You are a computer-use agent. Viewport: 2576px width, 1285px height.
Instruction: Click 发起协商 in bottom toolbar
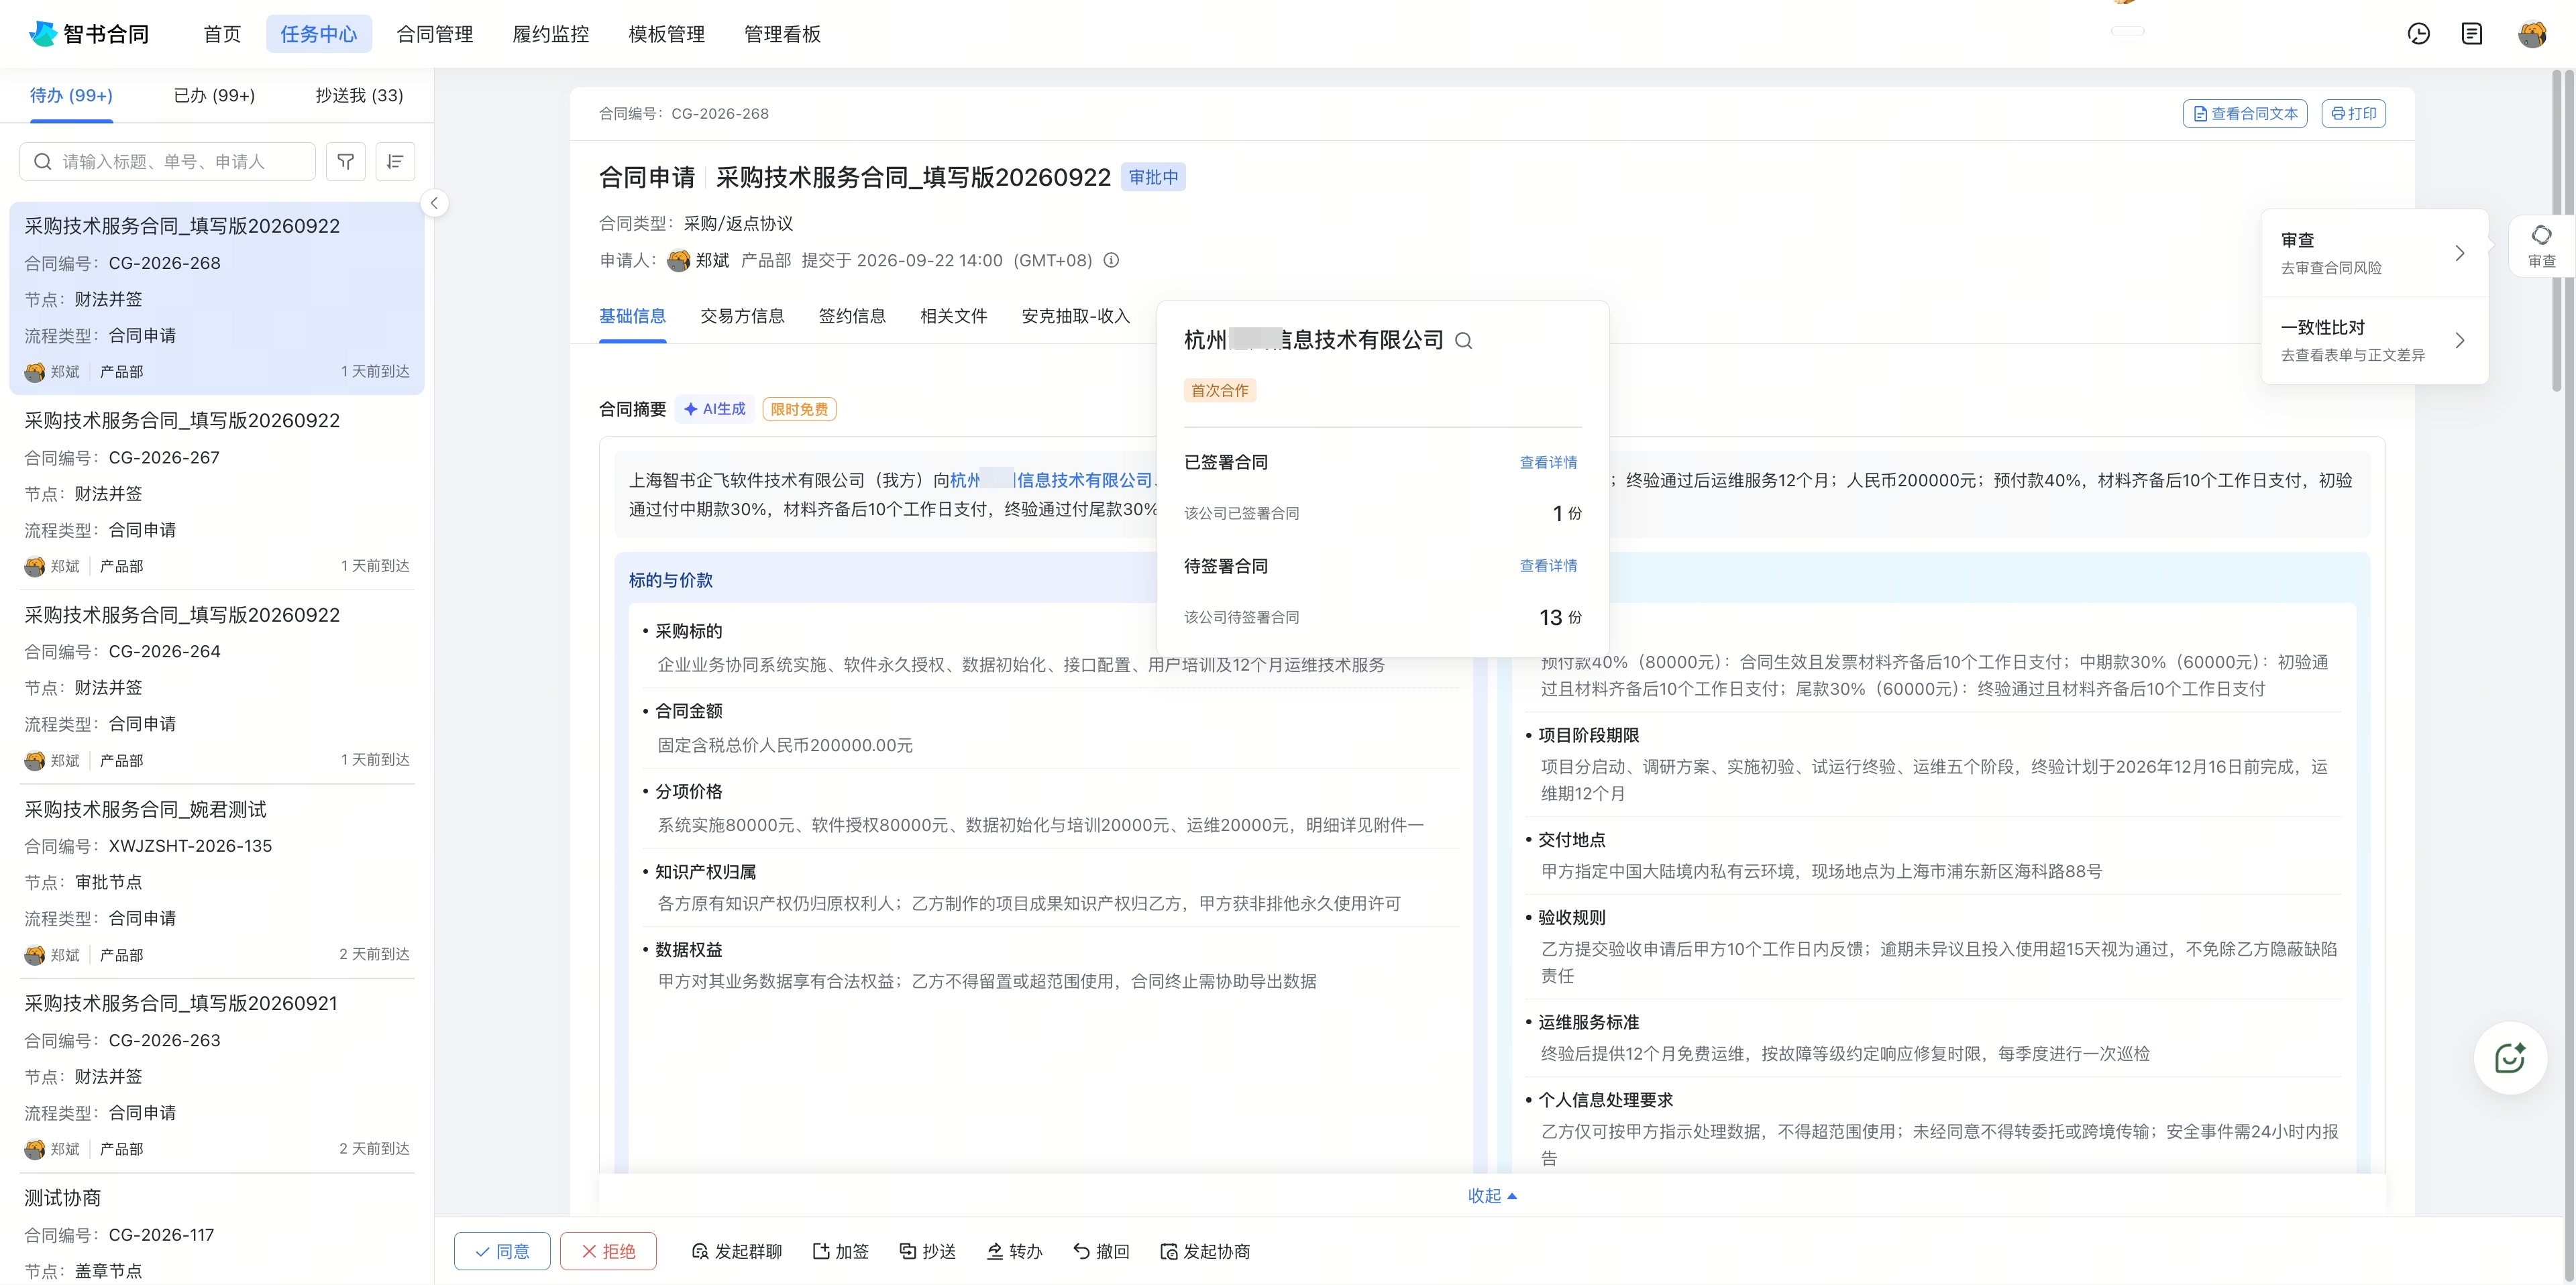(x=1205, y=1251)
